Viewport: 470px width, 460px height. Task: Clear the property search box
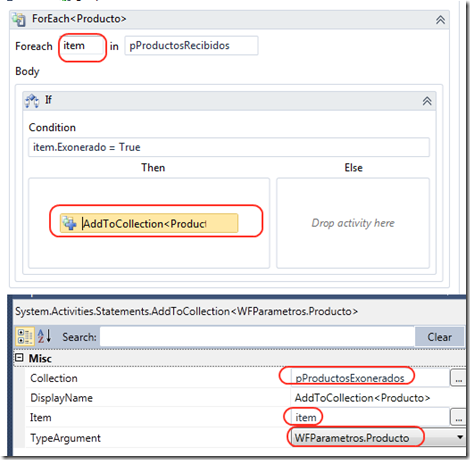coord(439,337)
